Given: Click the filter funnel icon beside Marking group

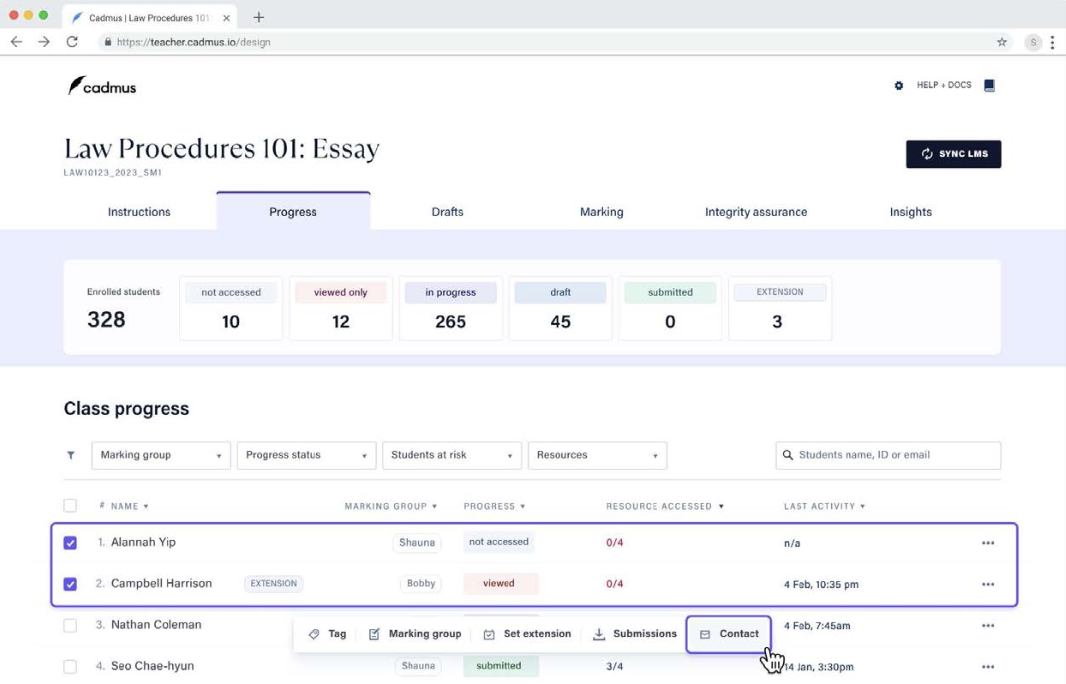Looking at the screenshot, I should 71,455.
